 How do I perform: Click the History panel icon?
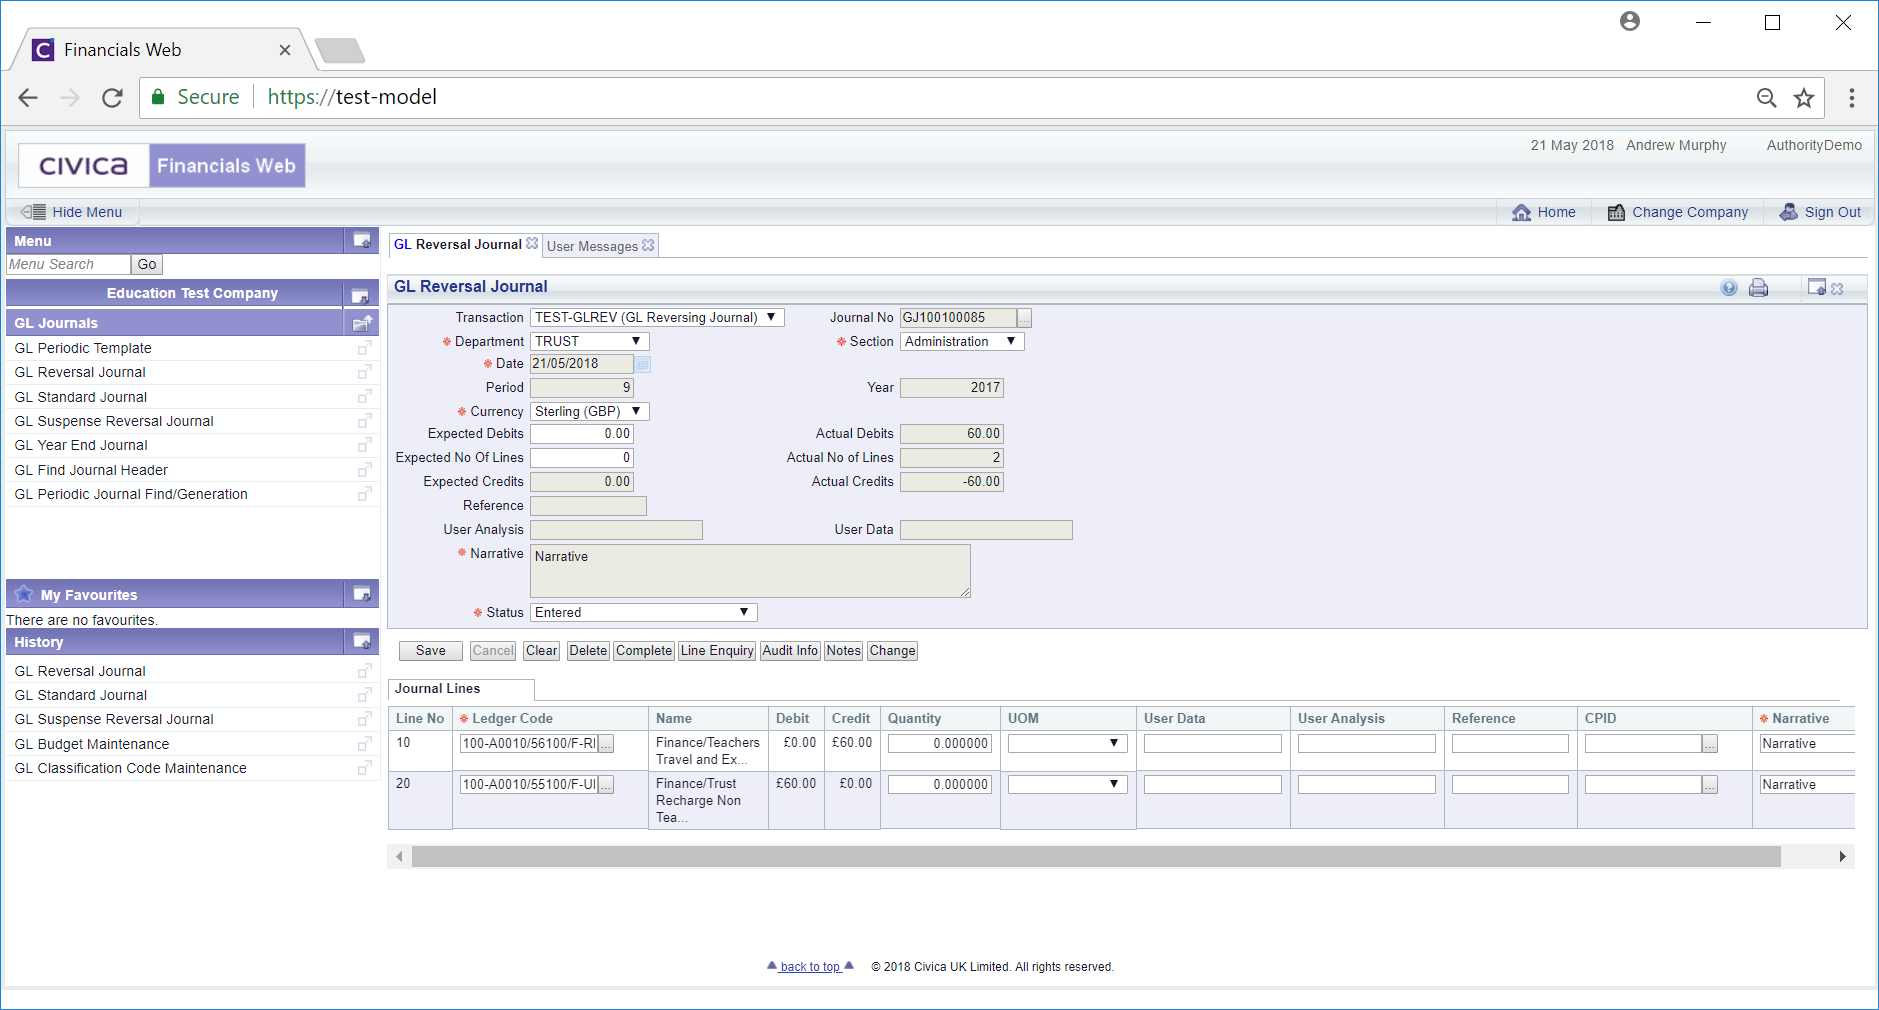click(x=362, y=641)
